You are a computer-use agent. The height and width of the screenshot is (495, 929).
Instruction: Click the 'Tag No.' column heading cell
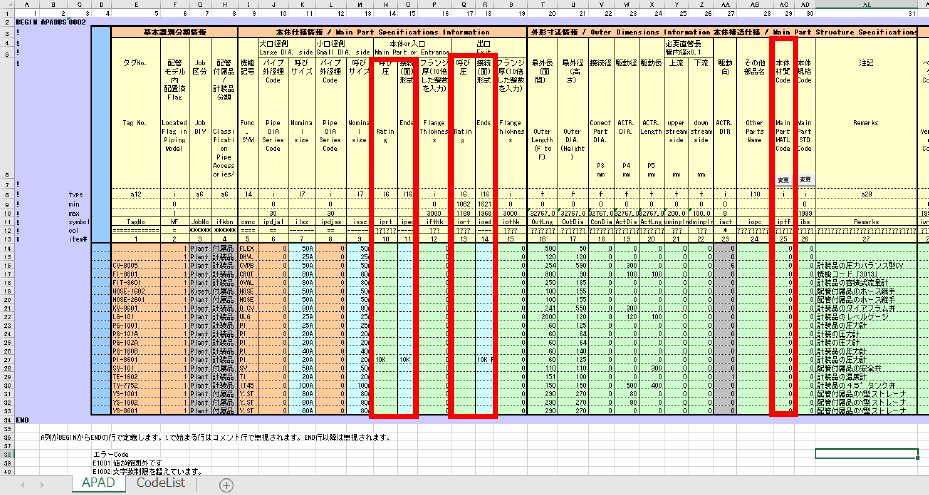point(136,123)
